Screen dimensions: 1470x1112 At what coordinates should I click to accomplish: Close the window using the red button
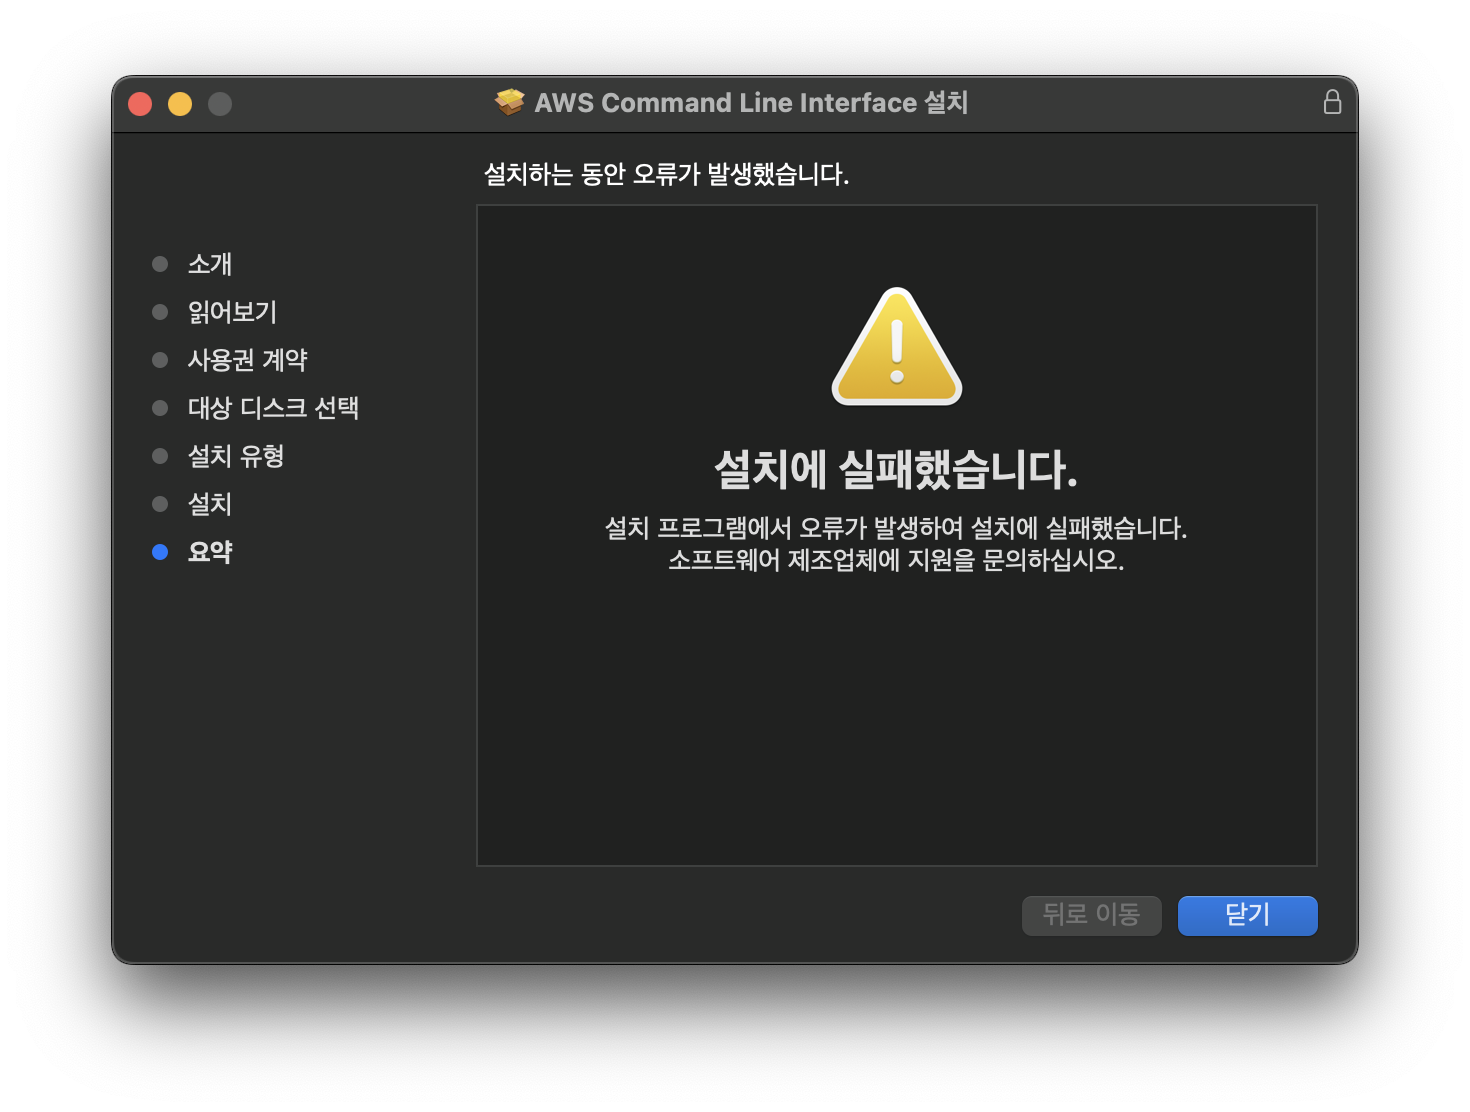click(140, 104)
